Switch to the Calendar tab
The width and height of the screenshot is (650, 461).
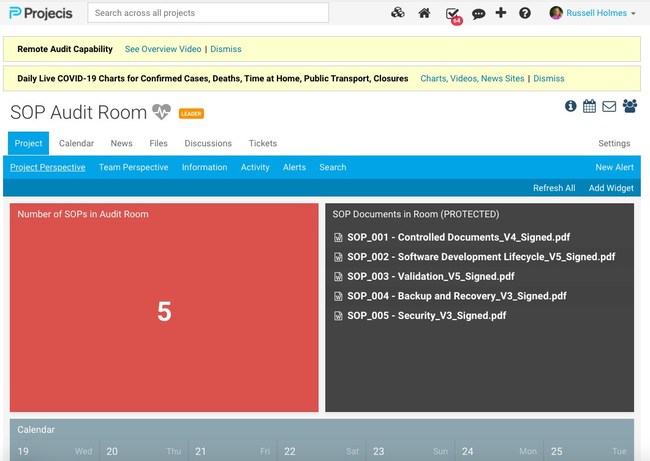tap(76, 143)
